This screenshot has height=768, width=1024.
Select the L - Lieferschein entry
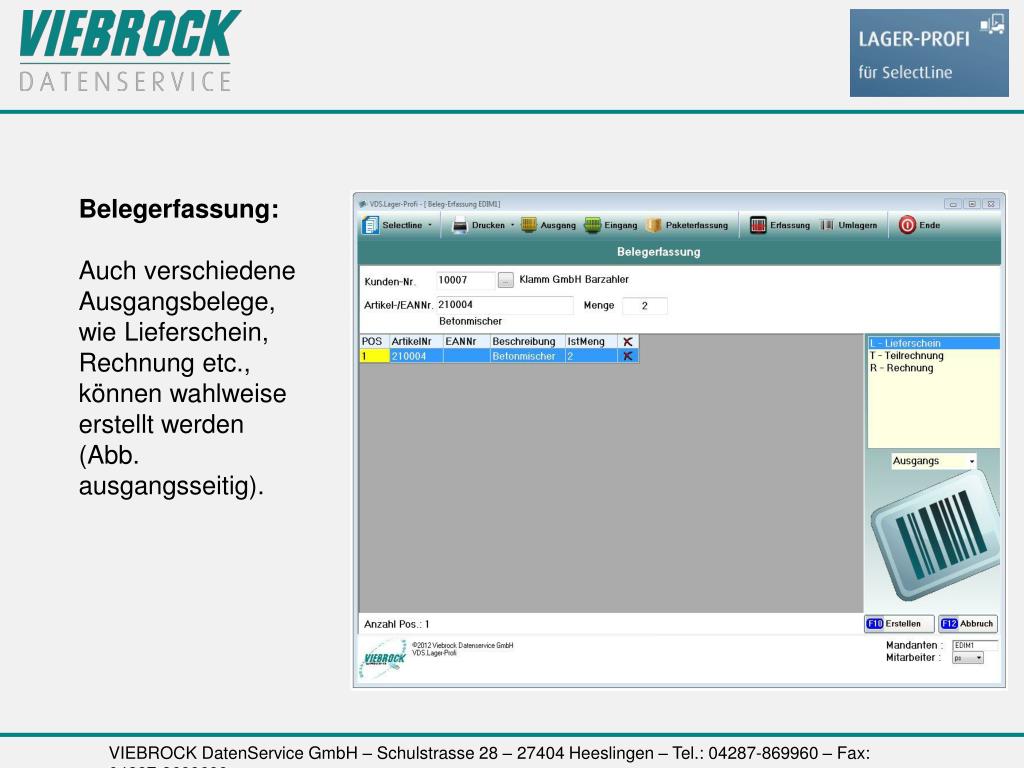click(x=933, y=343)
